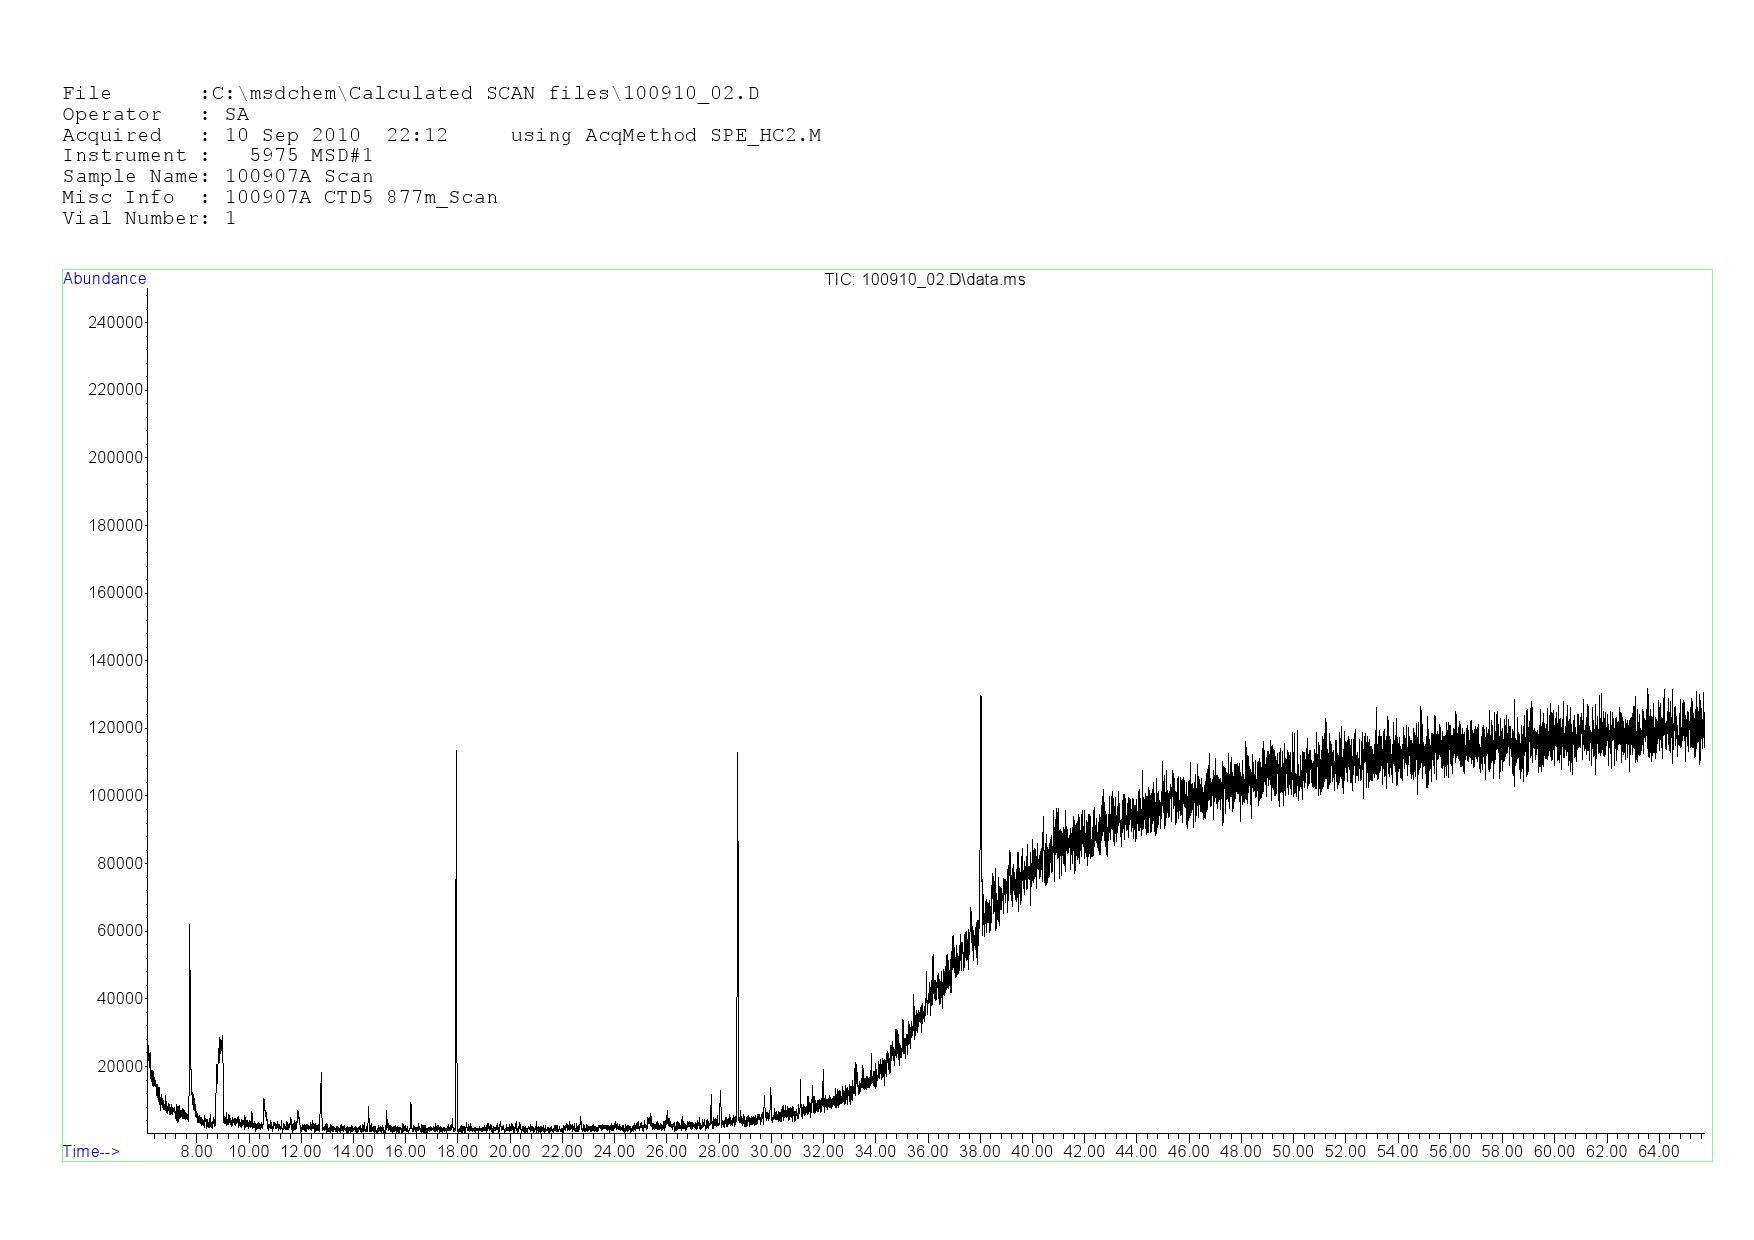Click the File path line in header

pos(410,94)
